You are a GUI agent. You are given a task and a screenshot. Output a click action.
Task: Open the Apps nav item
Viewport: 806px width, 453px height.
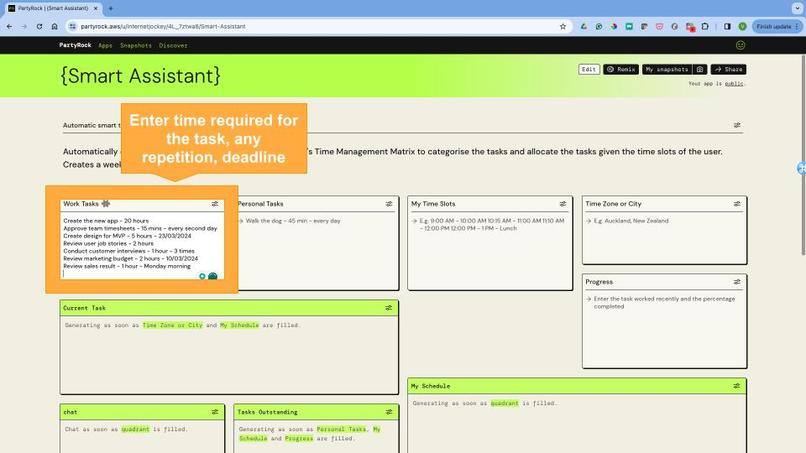pos(105,45)
